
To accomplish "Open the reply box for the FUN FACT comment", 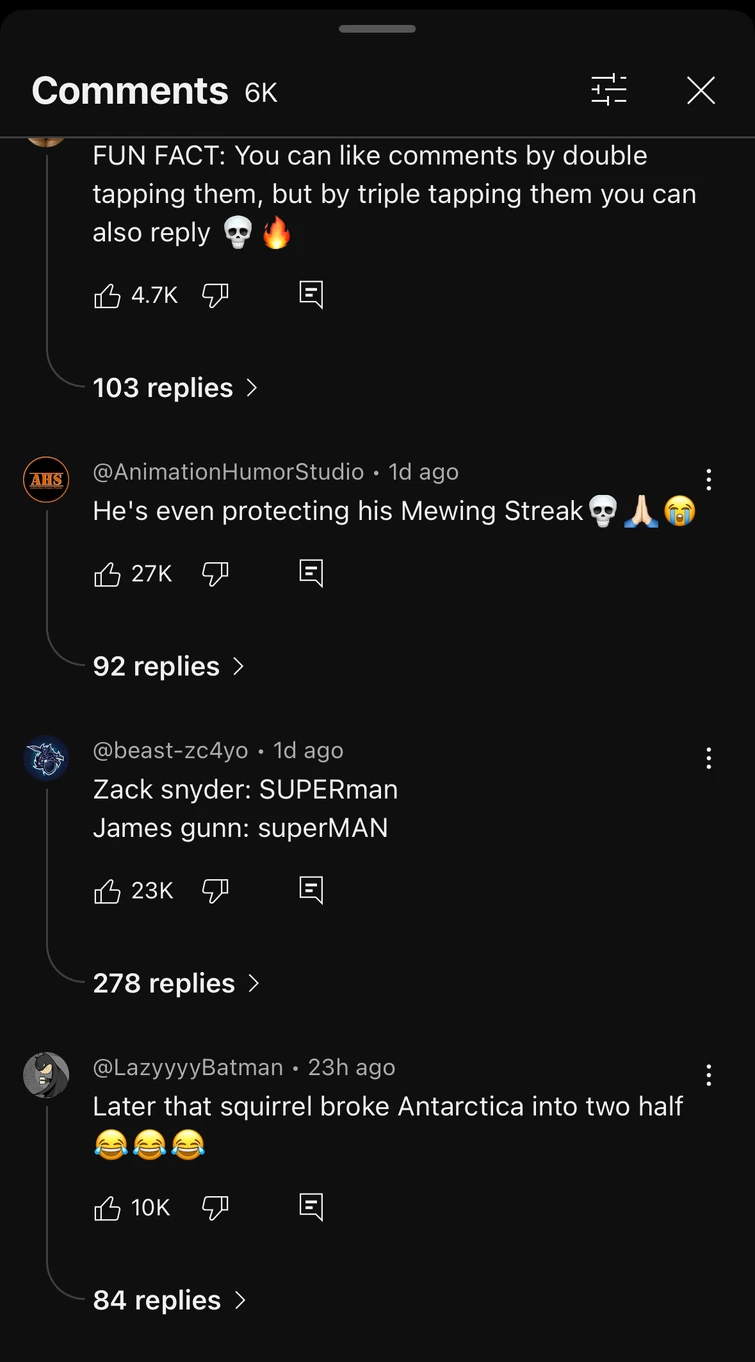I will pyautogui.click(x=311, y=294).
